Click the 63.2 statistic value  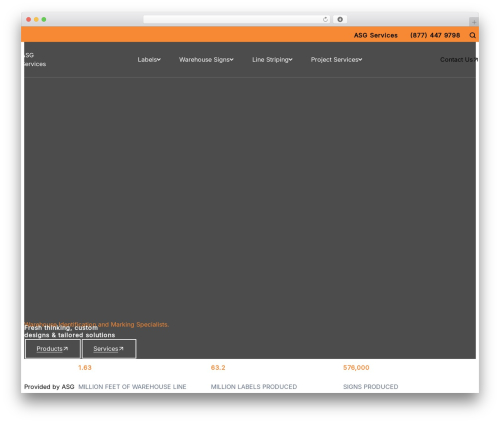coord(218,368)
